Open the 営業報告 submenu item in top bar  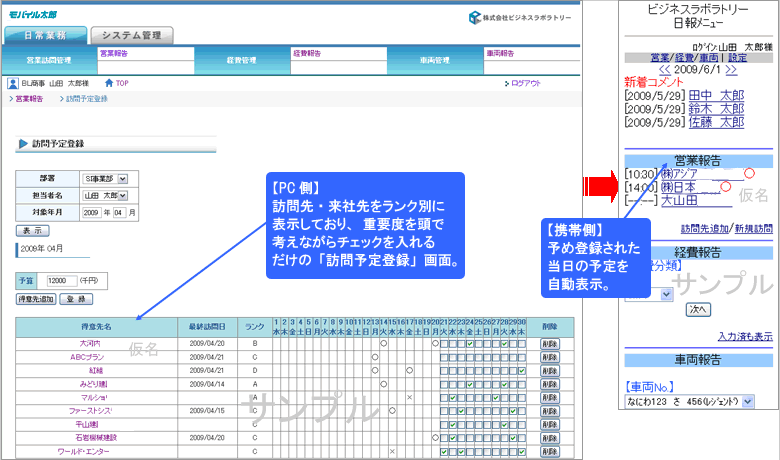tap(114, 53)
